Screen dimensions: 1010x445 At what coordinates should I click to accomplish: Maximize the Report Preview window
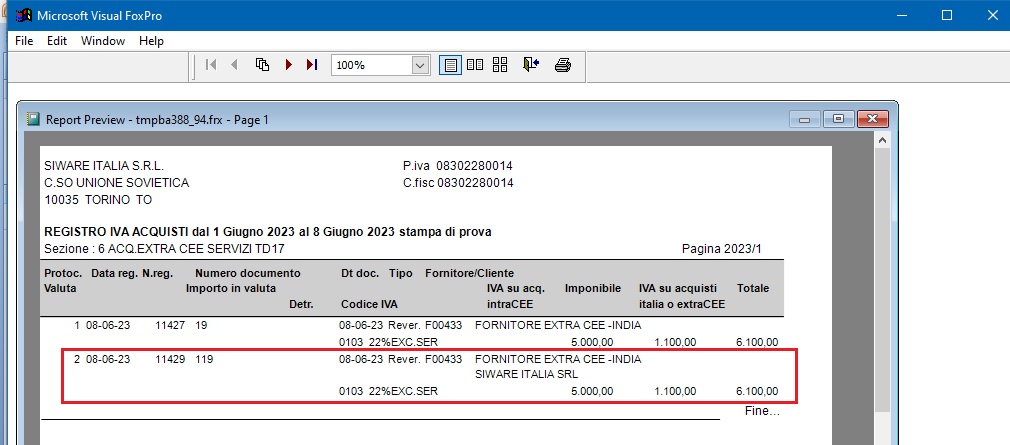838,119
